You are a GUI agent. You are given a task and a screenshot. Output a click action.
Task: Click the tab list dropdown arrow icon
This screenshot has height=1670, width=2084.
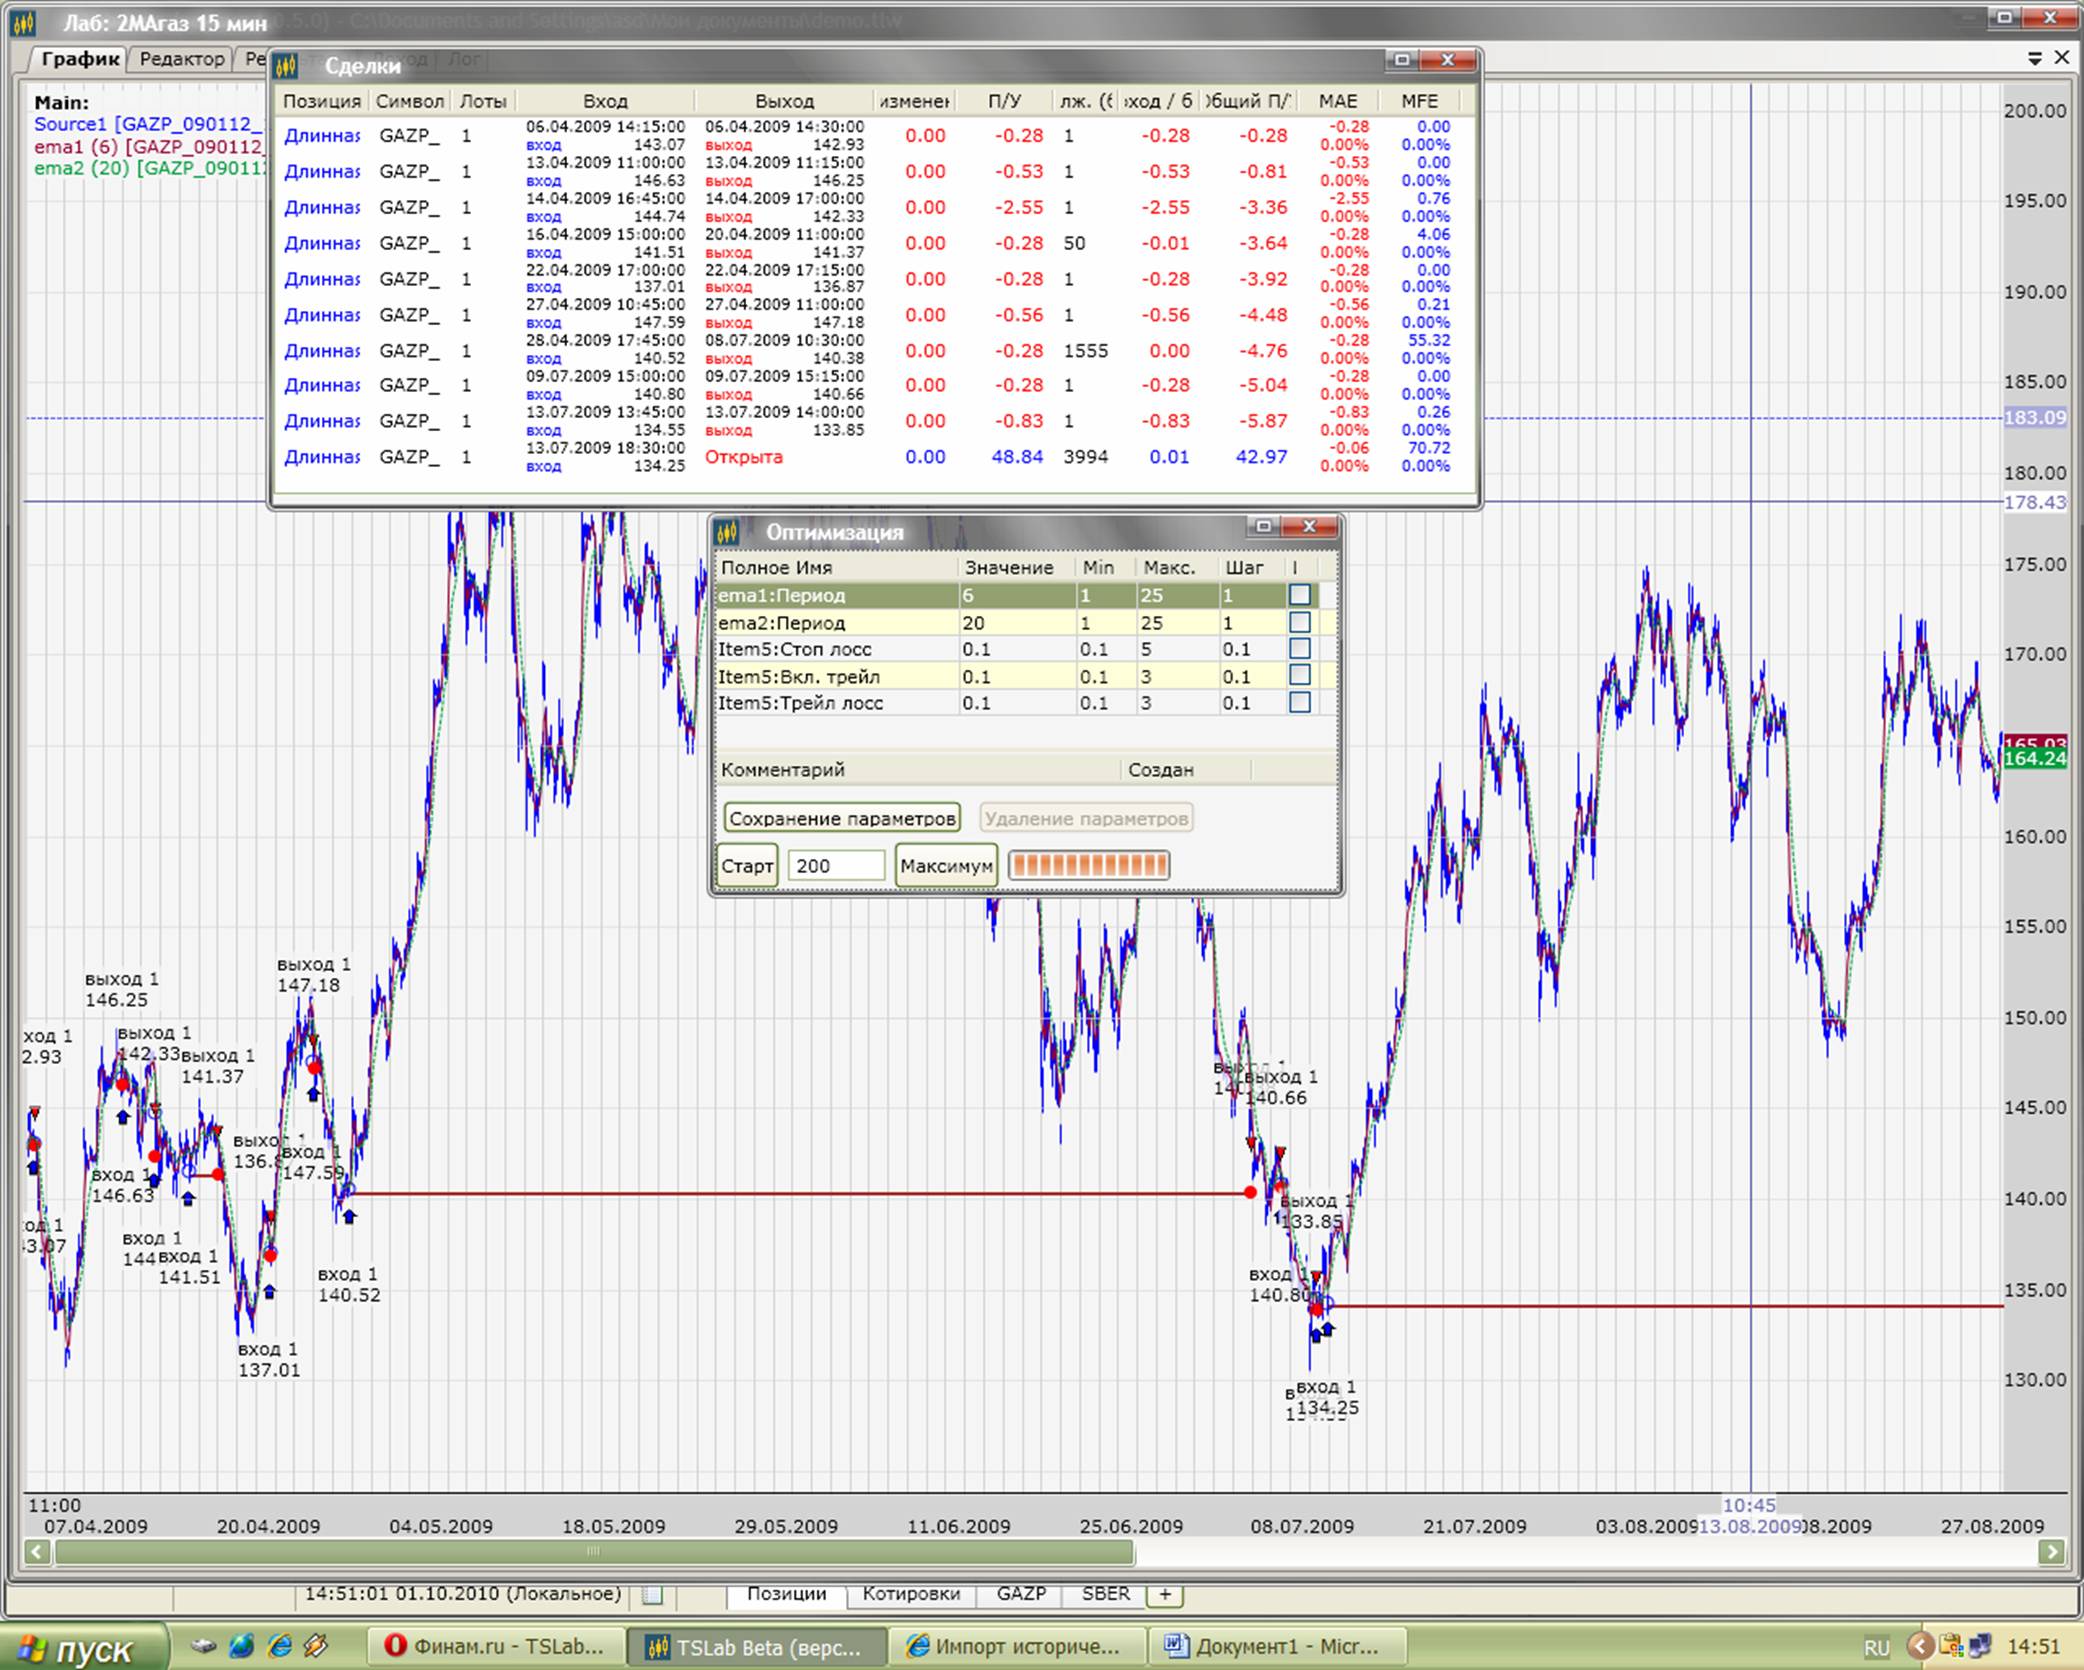click(x=2034, y=59)
